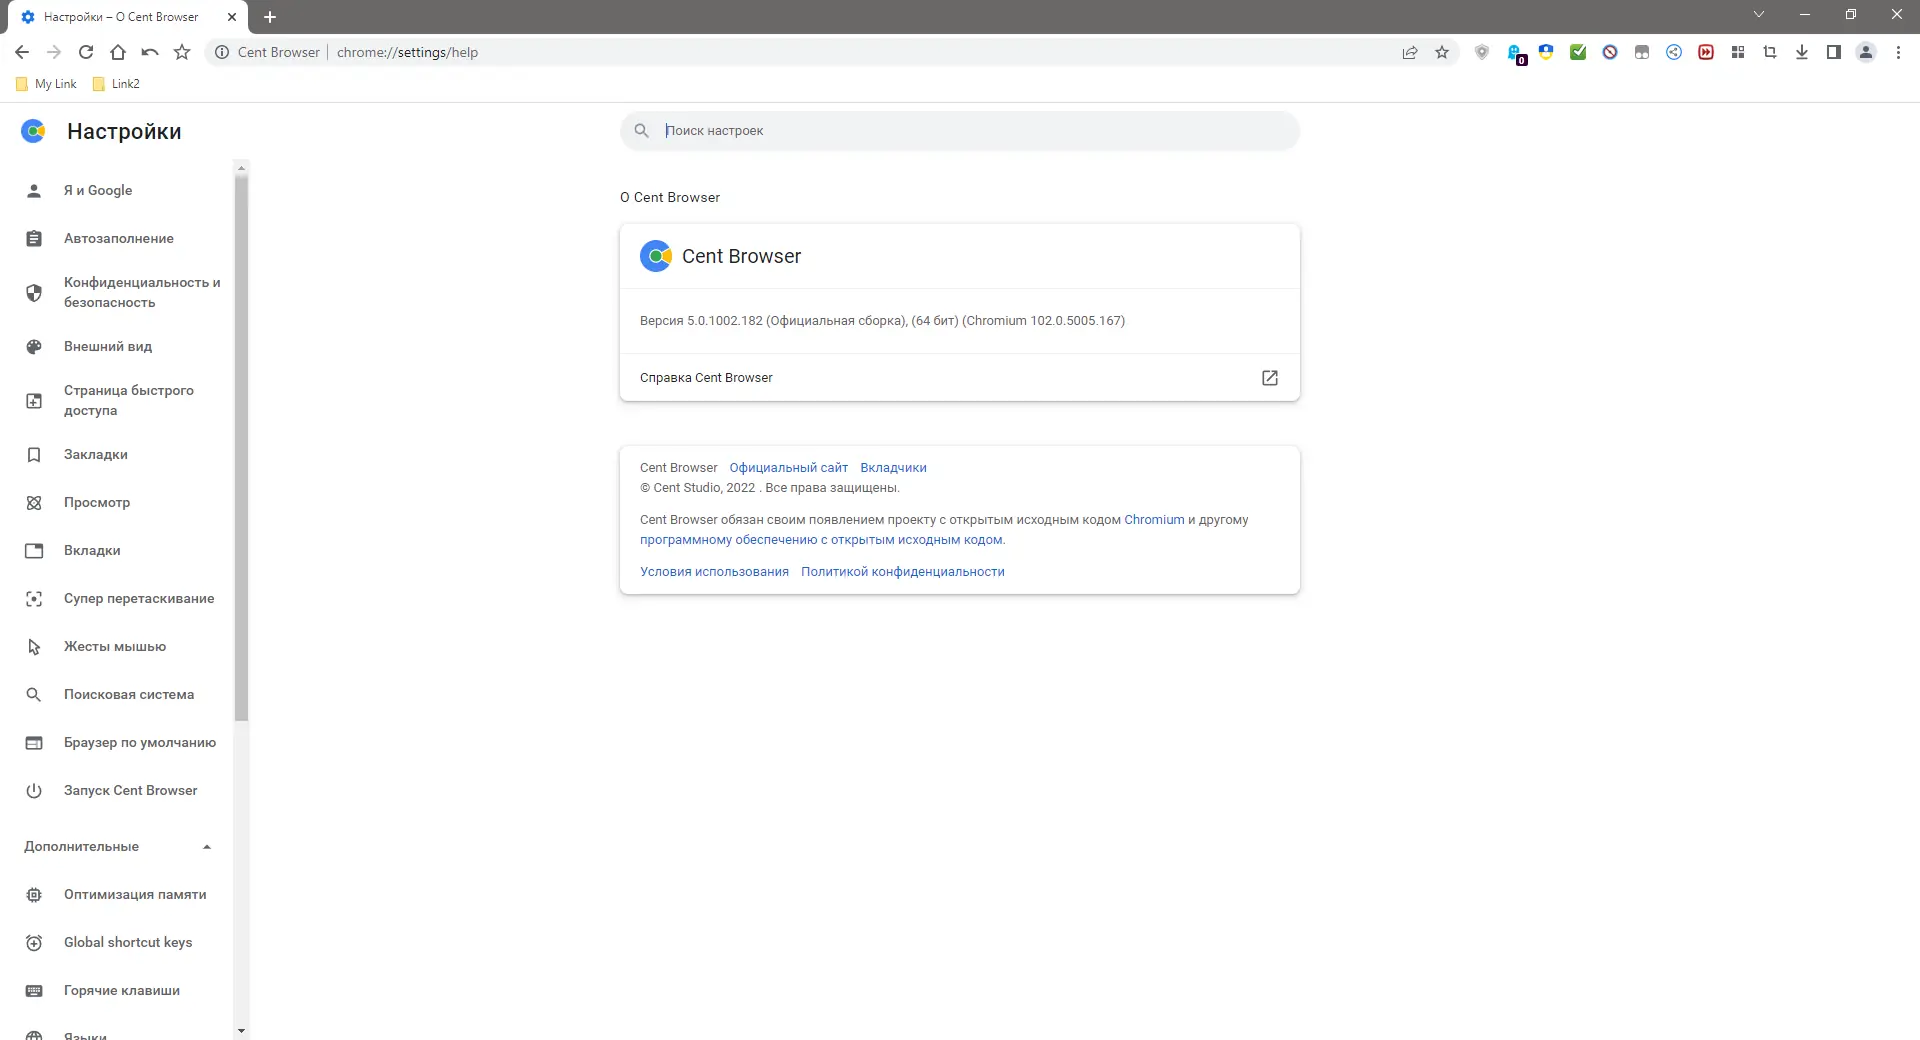Click the open-in-new-window icon beside Справка
The height and width of the screenshot is (1040, 1920).
1270,378
